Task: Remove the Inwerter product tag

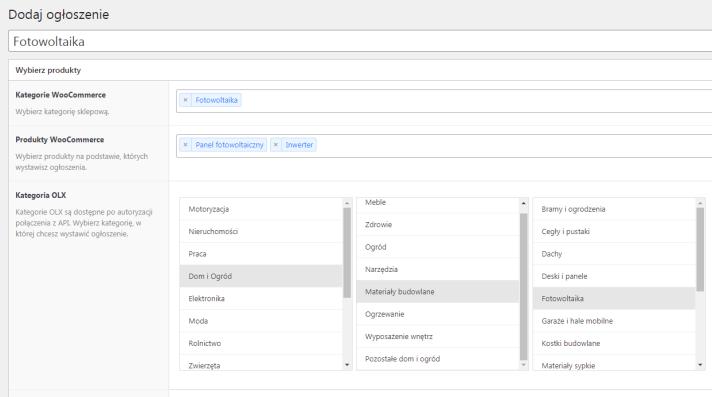Action: click(x=276, y=145)
